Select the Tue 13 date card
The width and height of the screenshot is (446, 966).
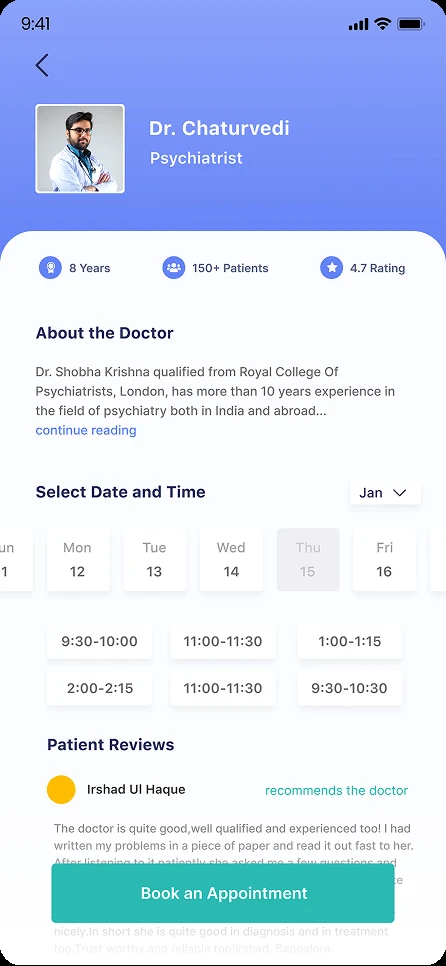[x=154, y=559]
